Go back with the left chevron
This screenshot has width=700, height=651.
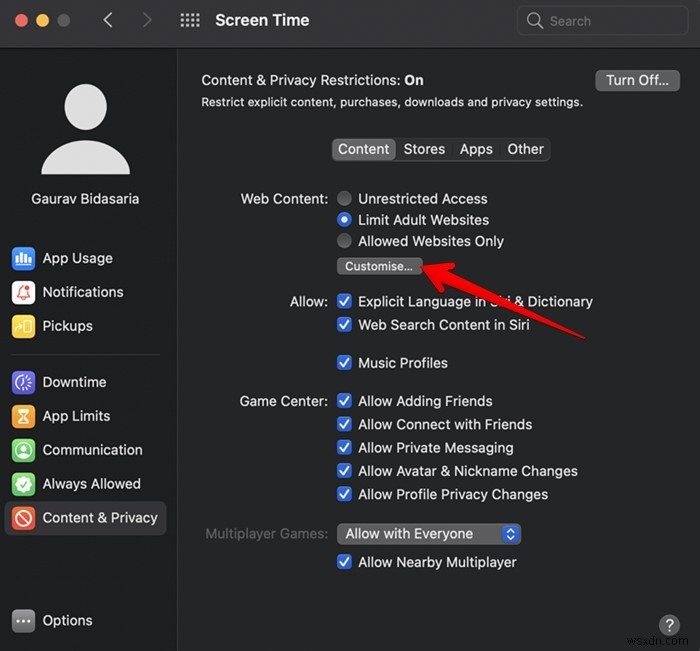click(108, 20)
